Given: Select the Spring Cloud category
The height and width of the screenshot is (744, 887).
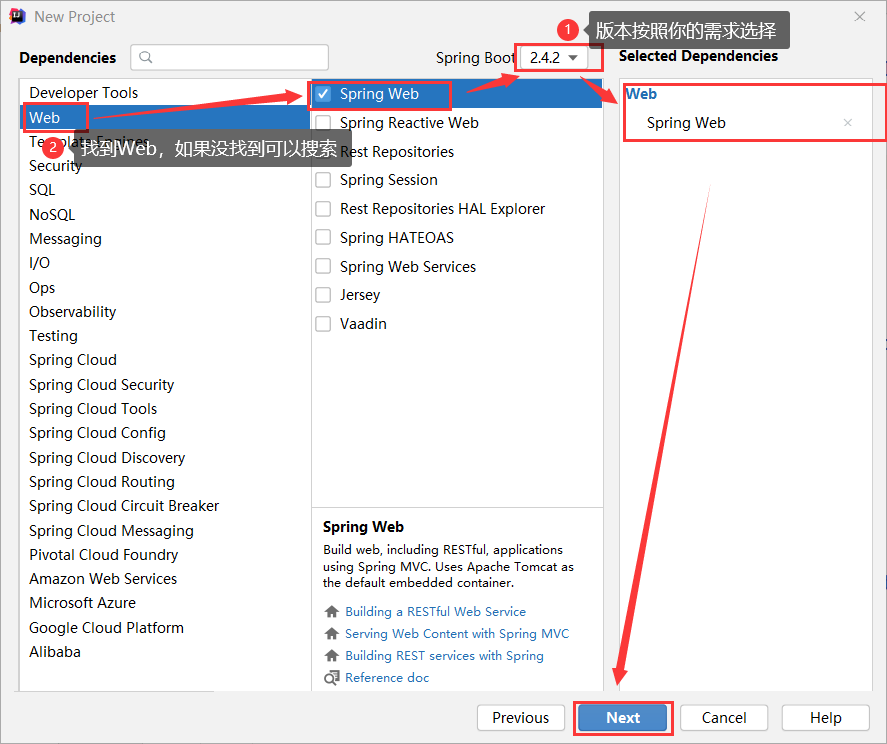Looking at the screenshot, I should (x=73, y=360).
